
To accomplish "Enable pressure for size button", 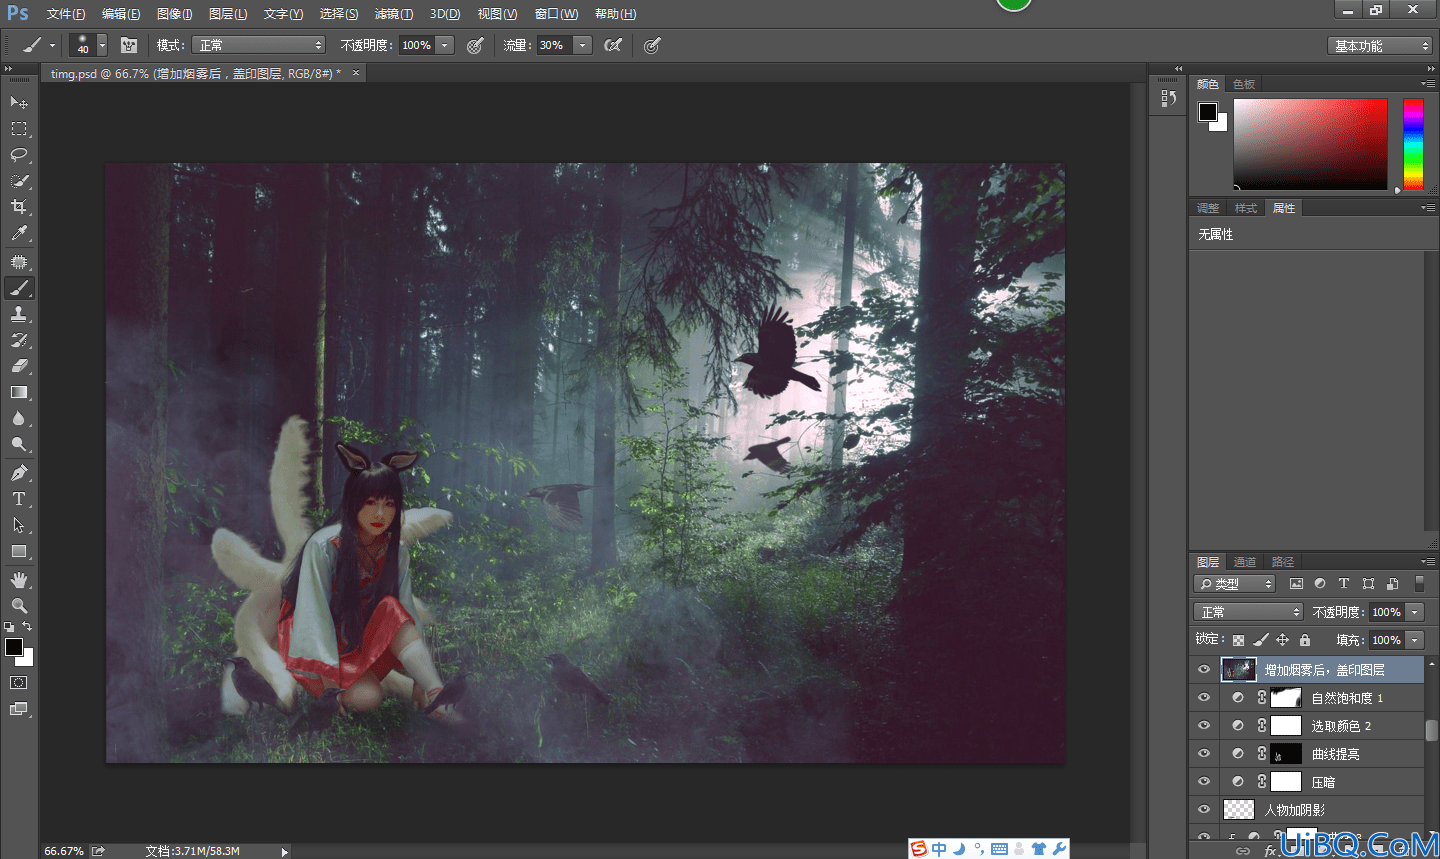I will tap(652, 45).
